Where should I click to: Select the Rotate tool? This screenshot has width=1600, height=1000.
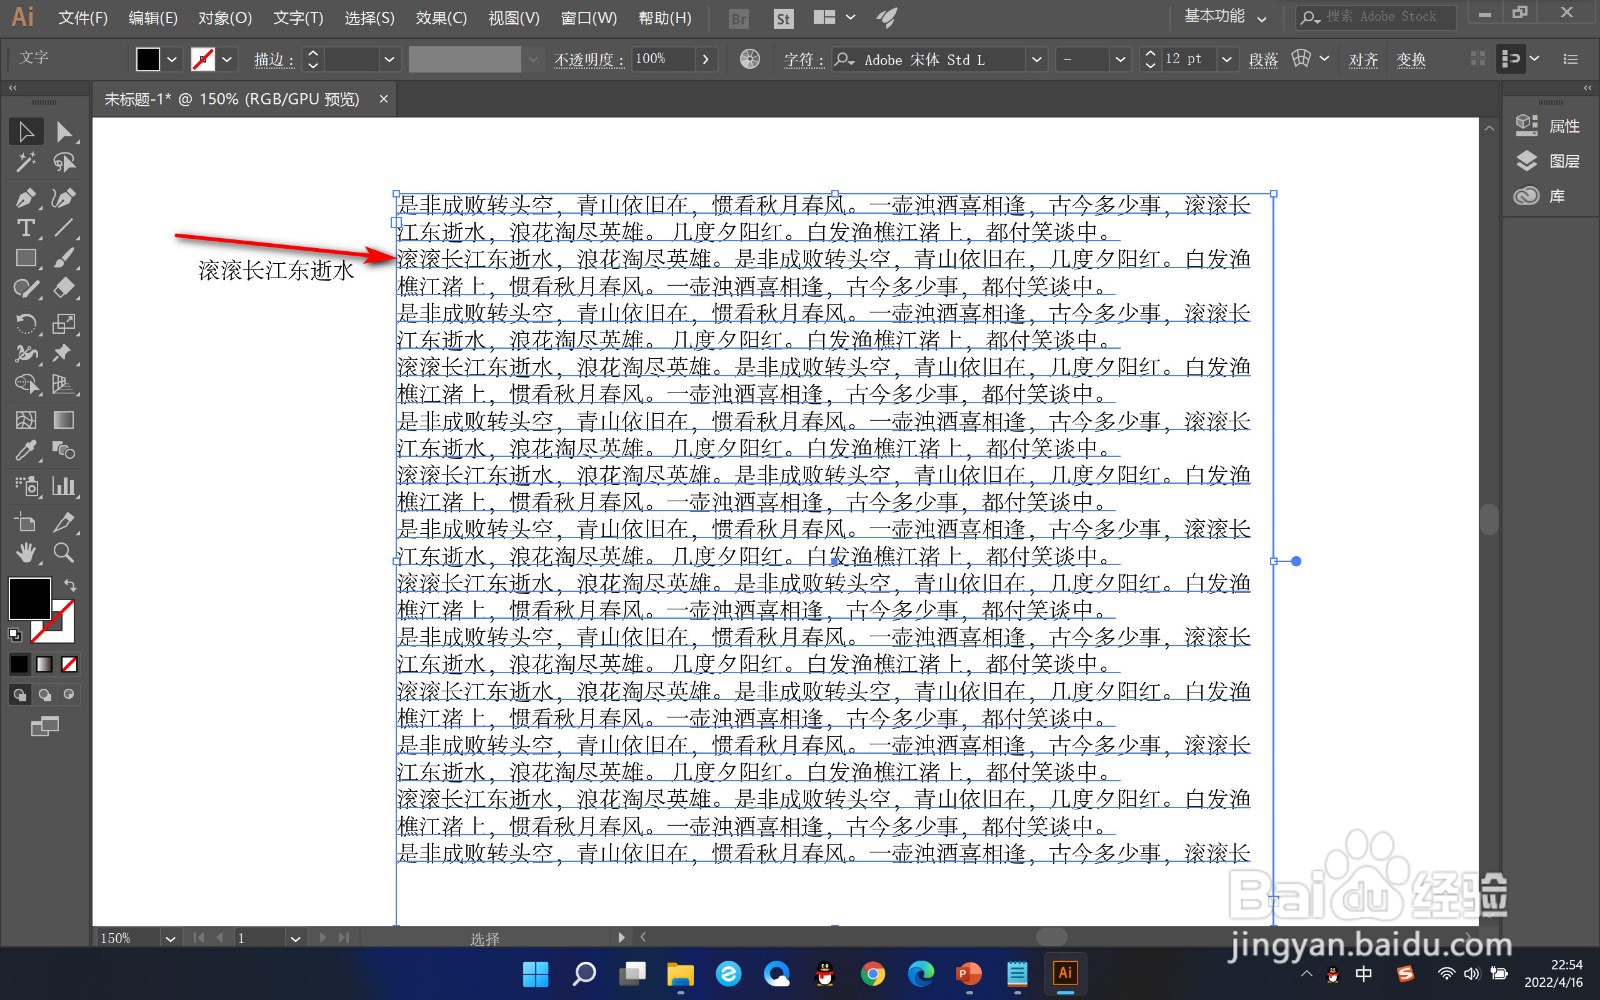(x=26, y=323)
